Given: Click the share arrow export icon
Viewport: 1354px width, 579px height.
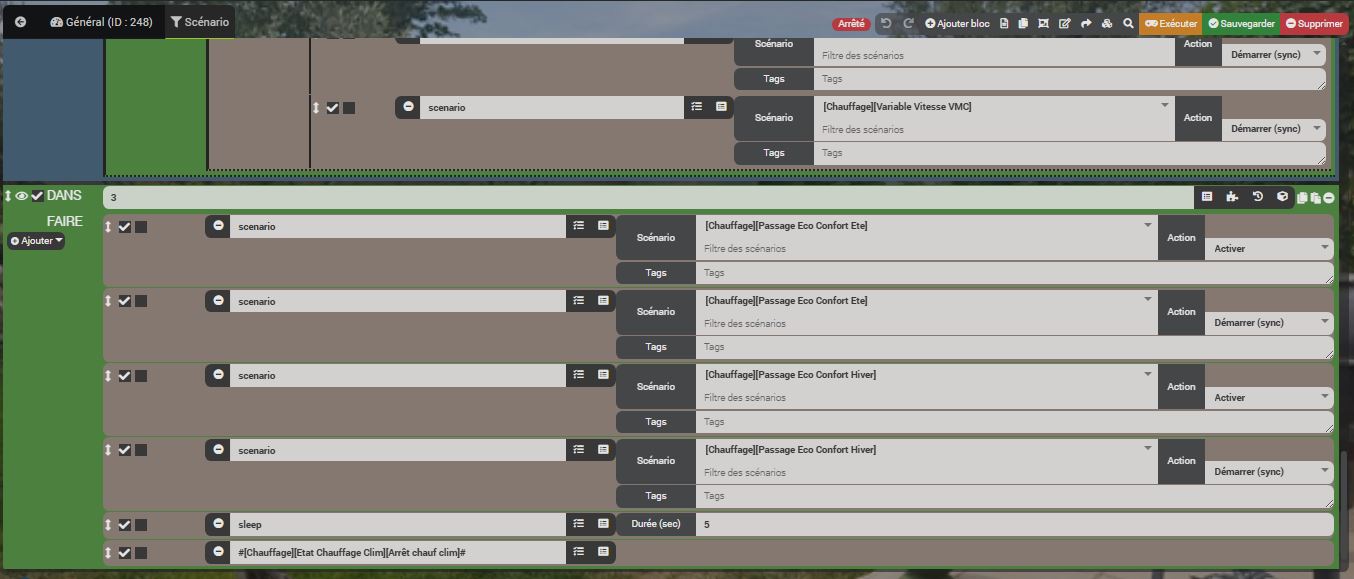Looking at the screenshot, I should click(x=1086, y=23).
